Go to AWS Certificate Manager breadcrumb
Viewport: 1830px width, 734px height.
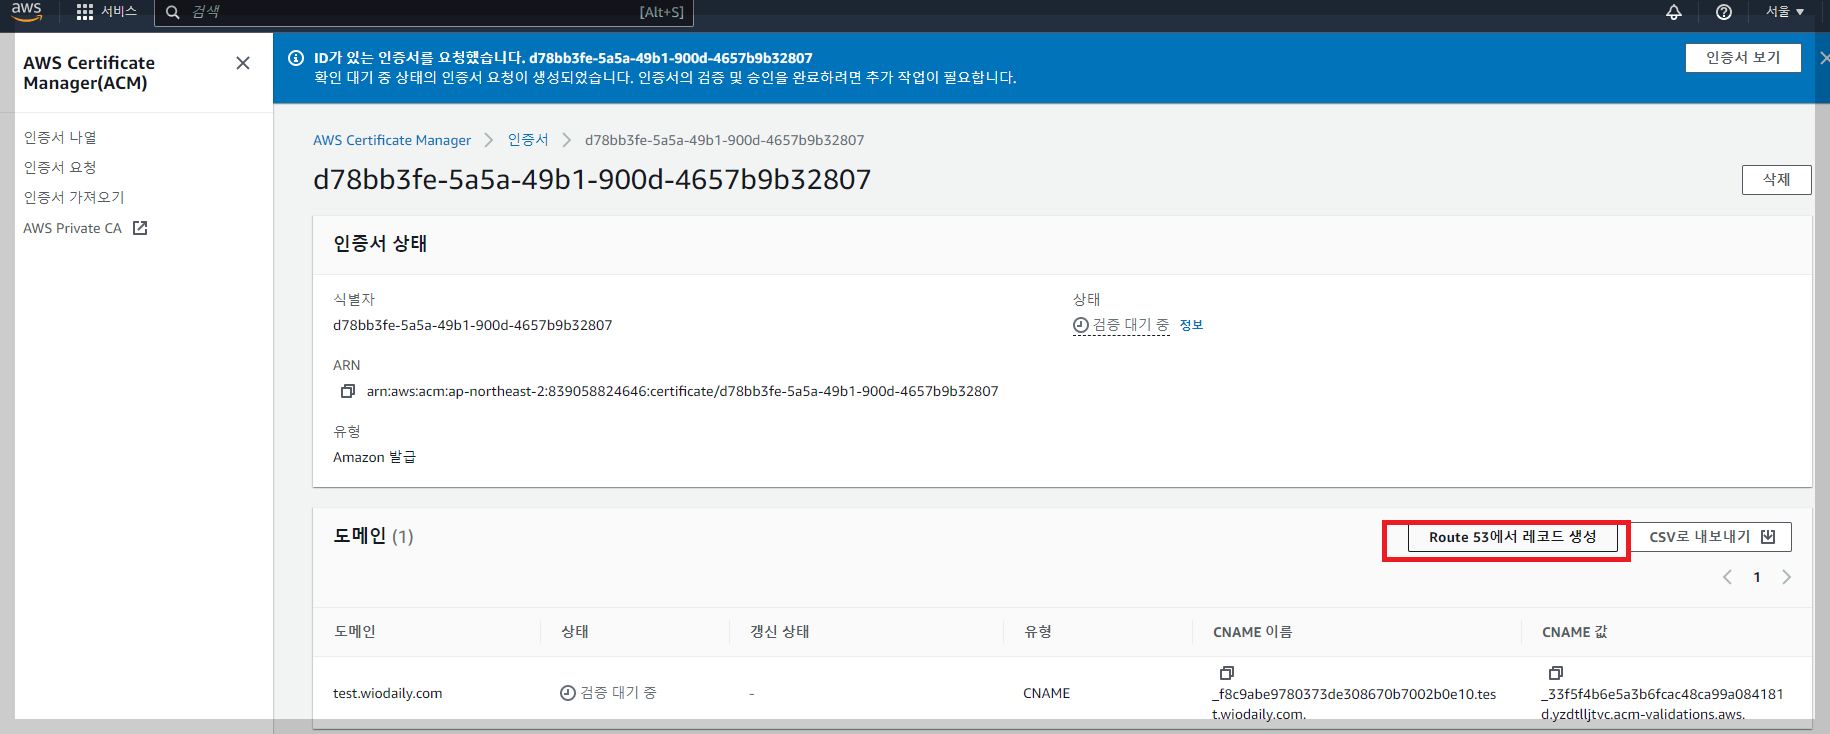(x=392, y=140)
